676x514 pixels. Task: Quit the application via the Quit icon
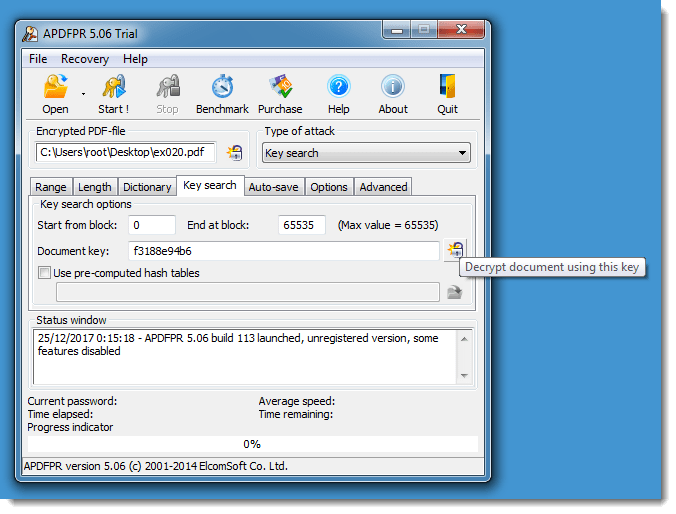pos(447,87)
